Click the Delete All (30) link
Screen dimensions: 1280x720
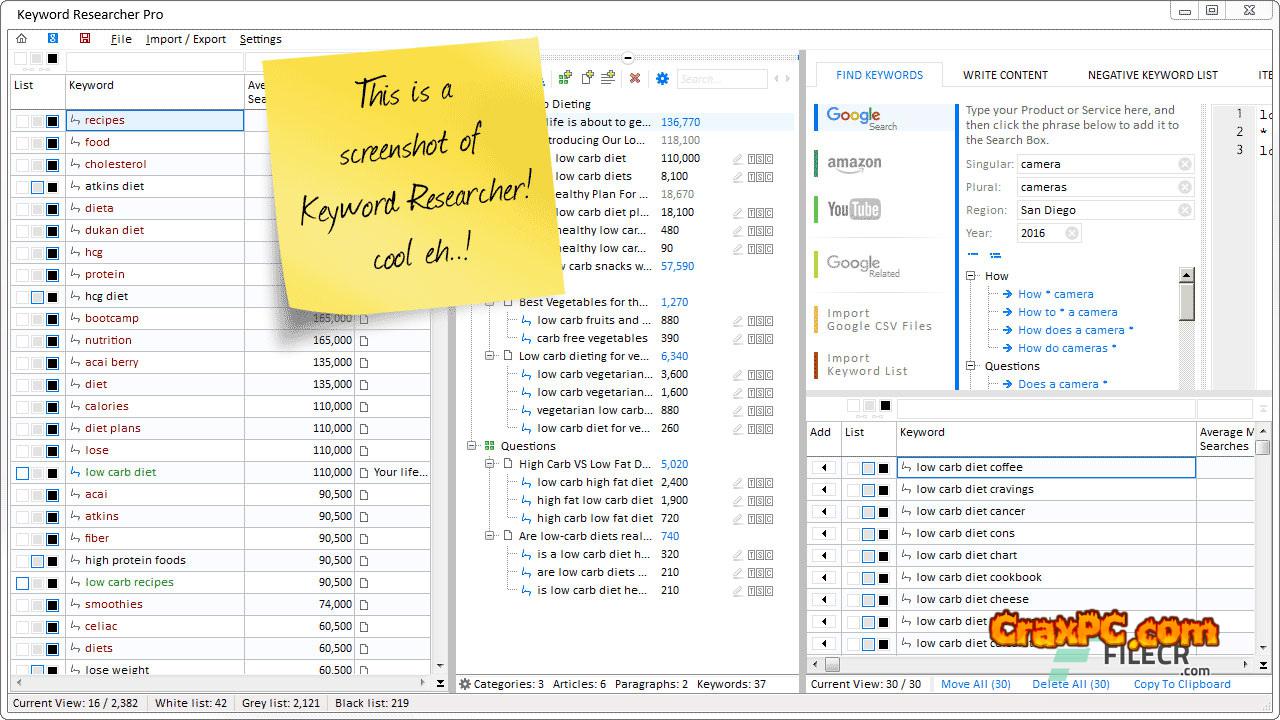pyautogui.click(x=1071, y=684)
